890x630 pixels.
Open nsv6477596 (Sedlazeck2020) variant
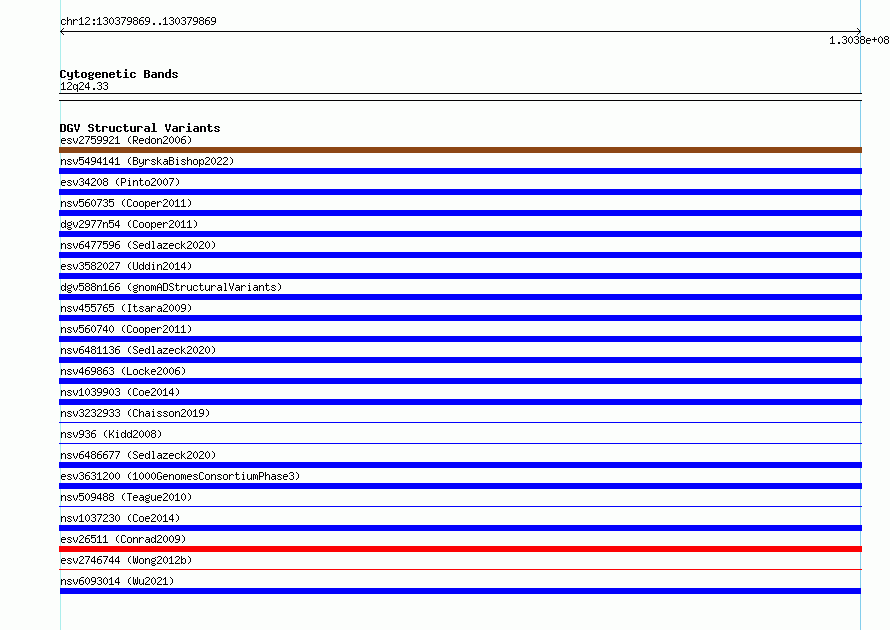[x=138, y=245]
